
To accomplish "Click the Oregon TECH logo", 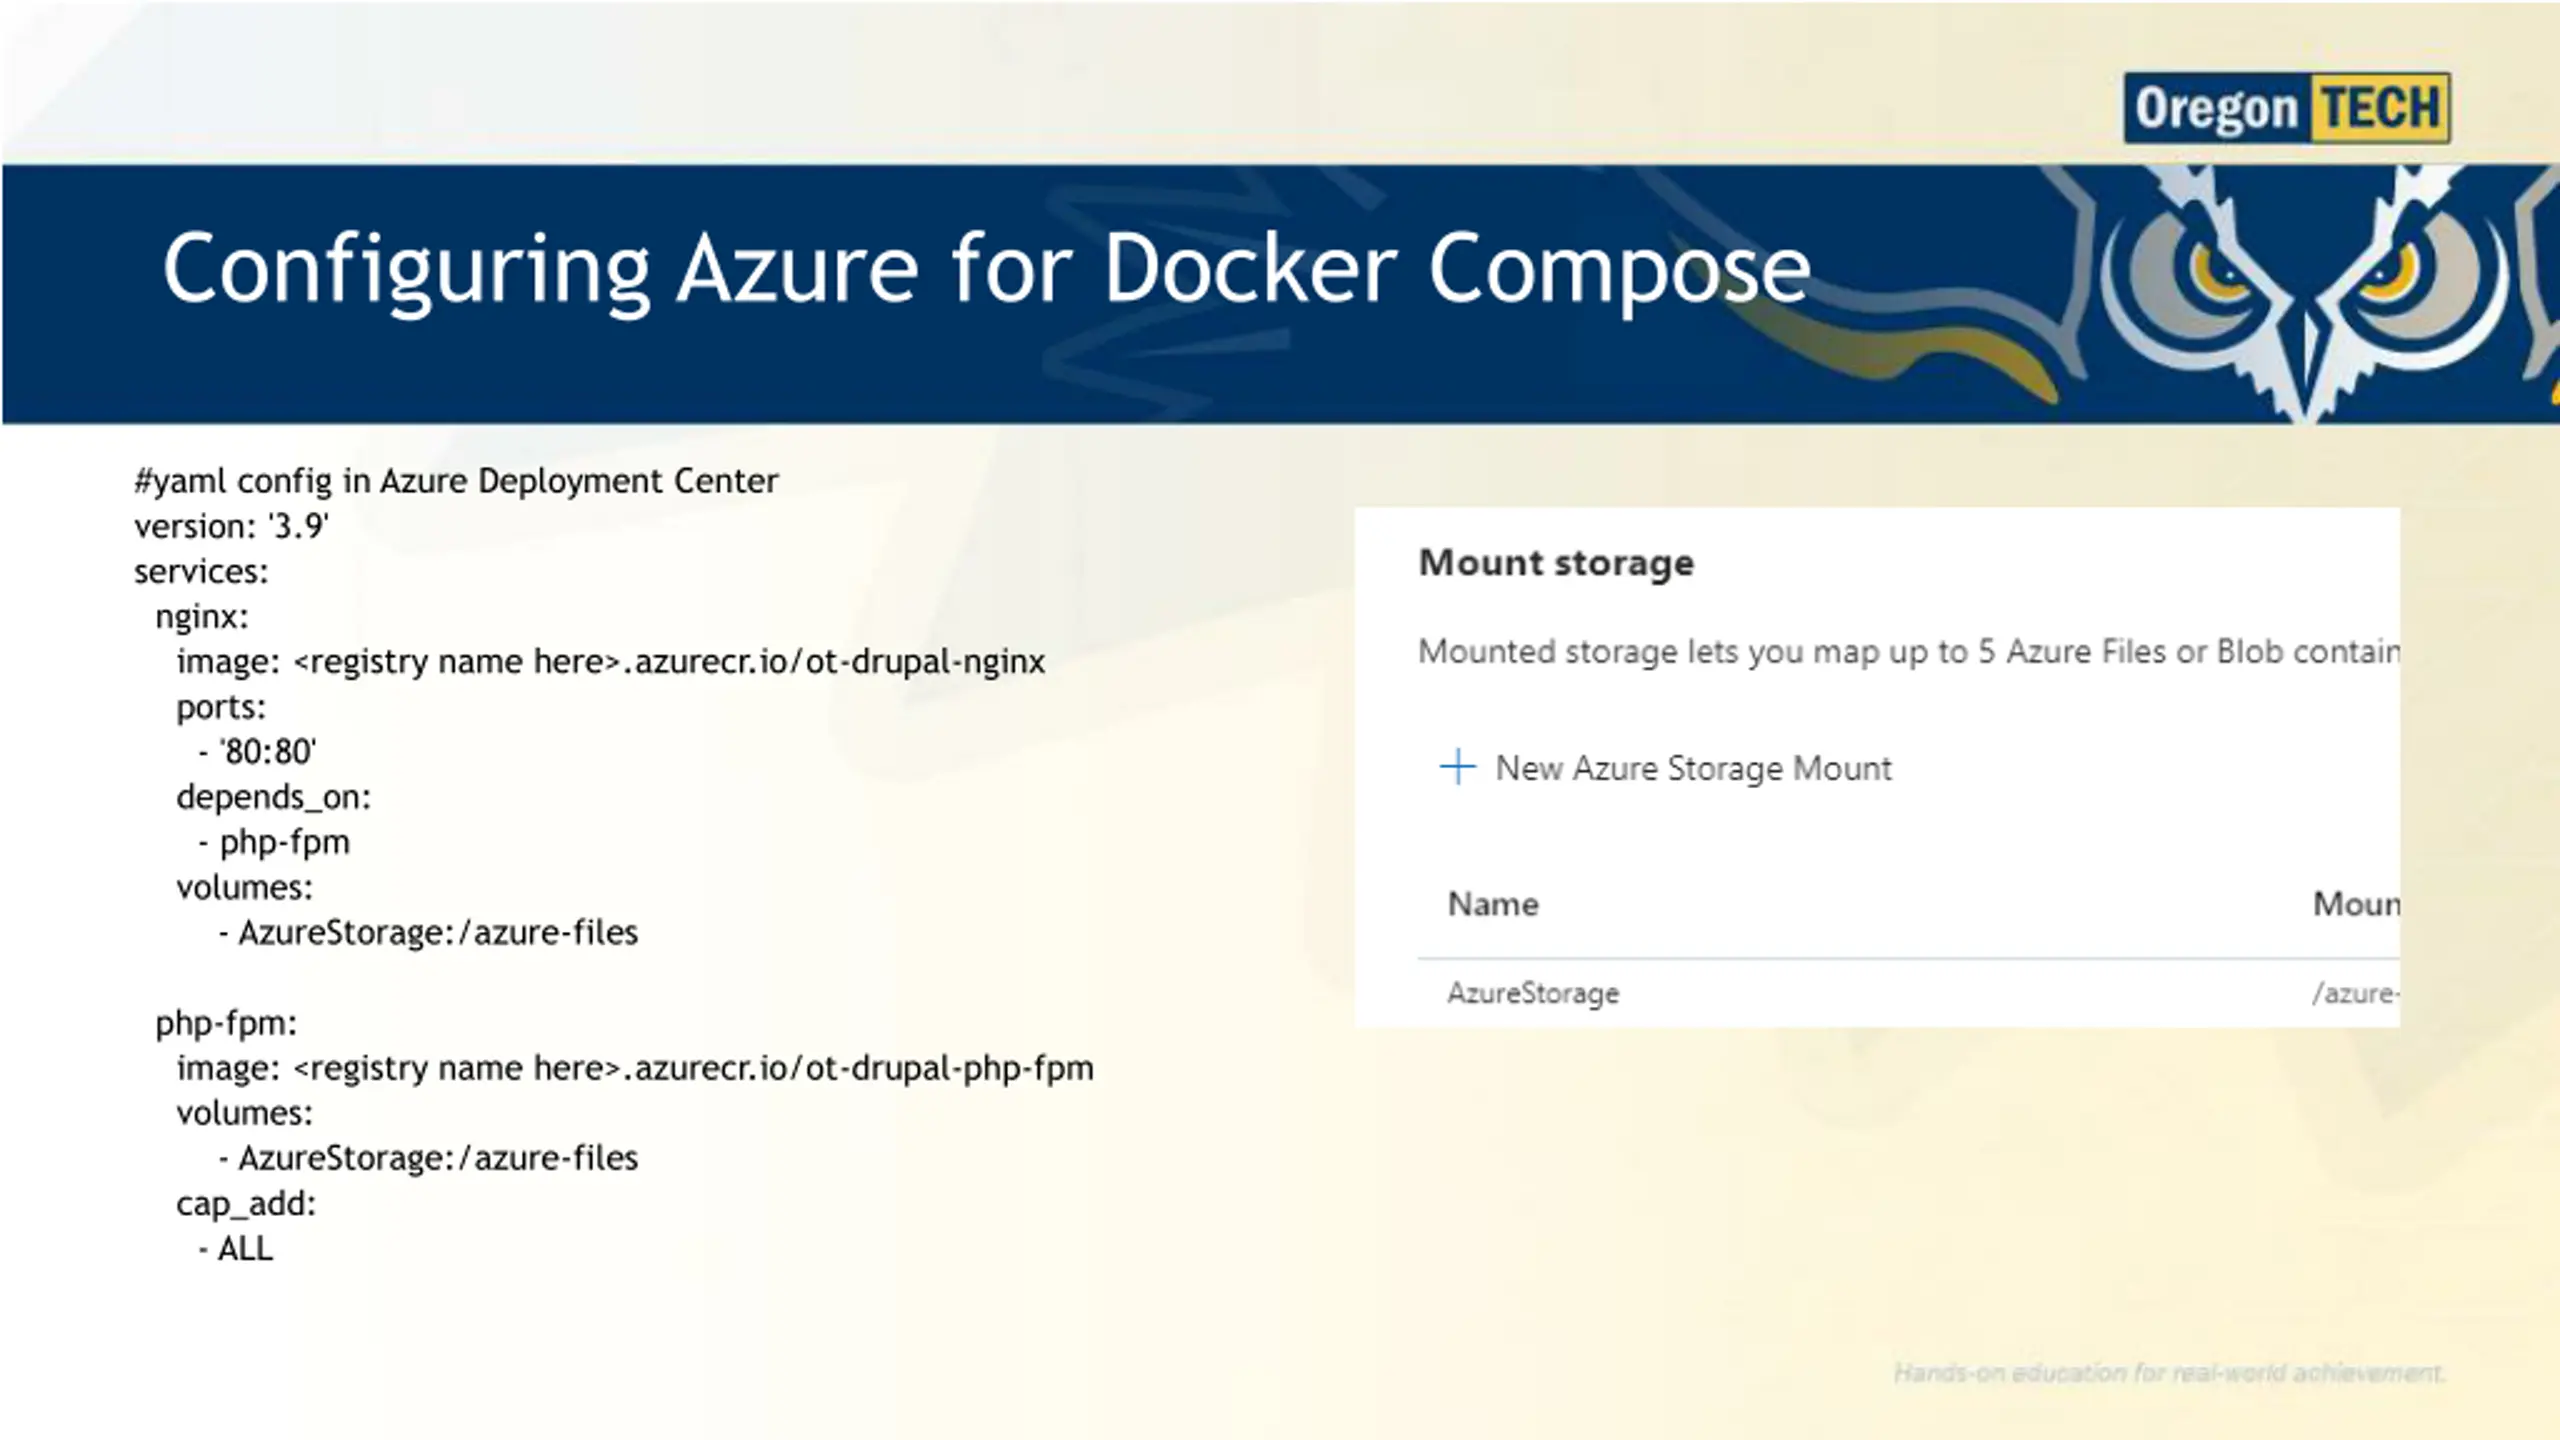I will click(x=2286, y=107).
